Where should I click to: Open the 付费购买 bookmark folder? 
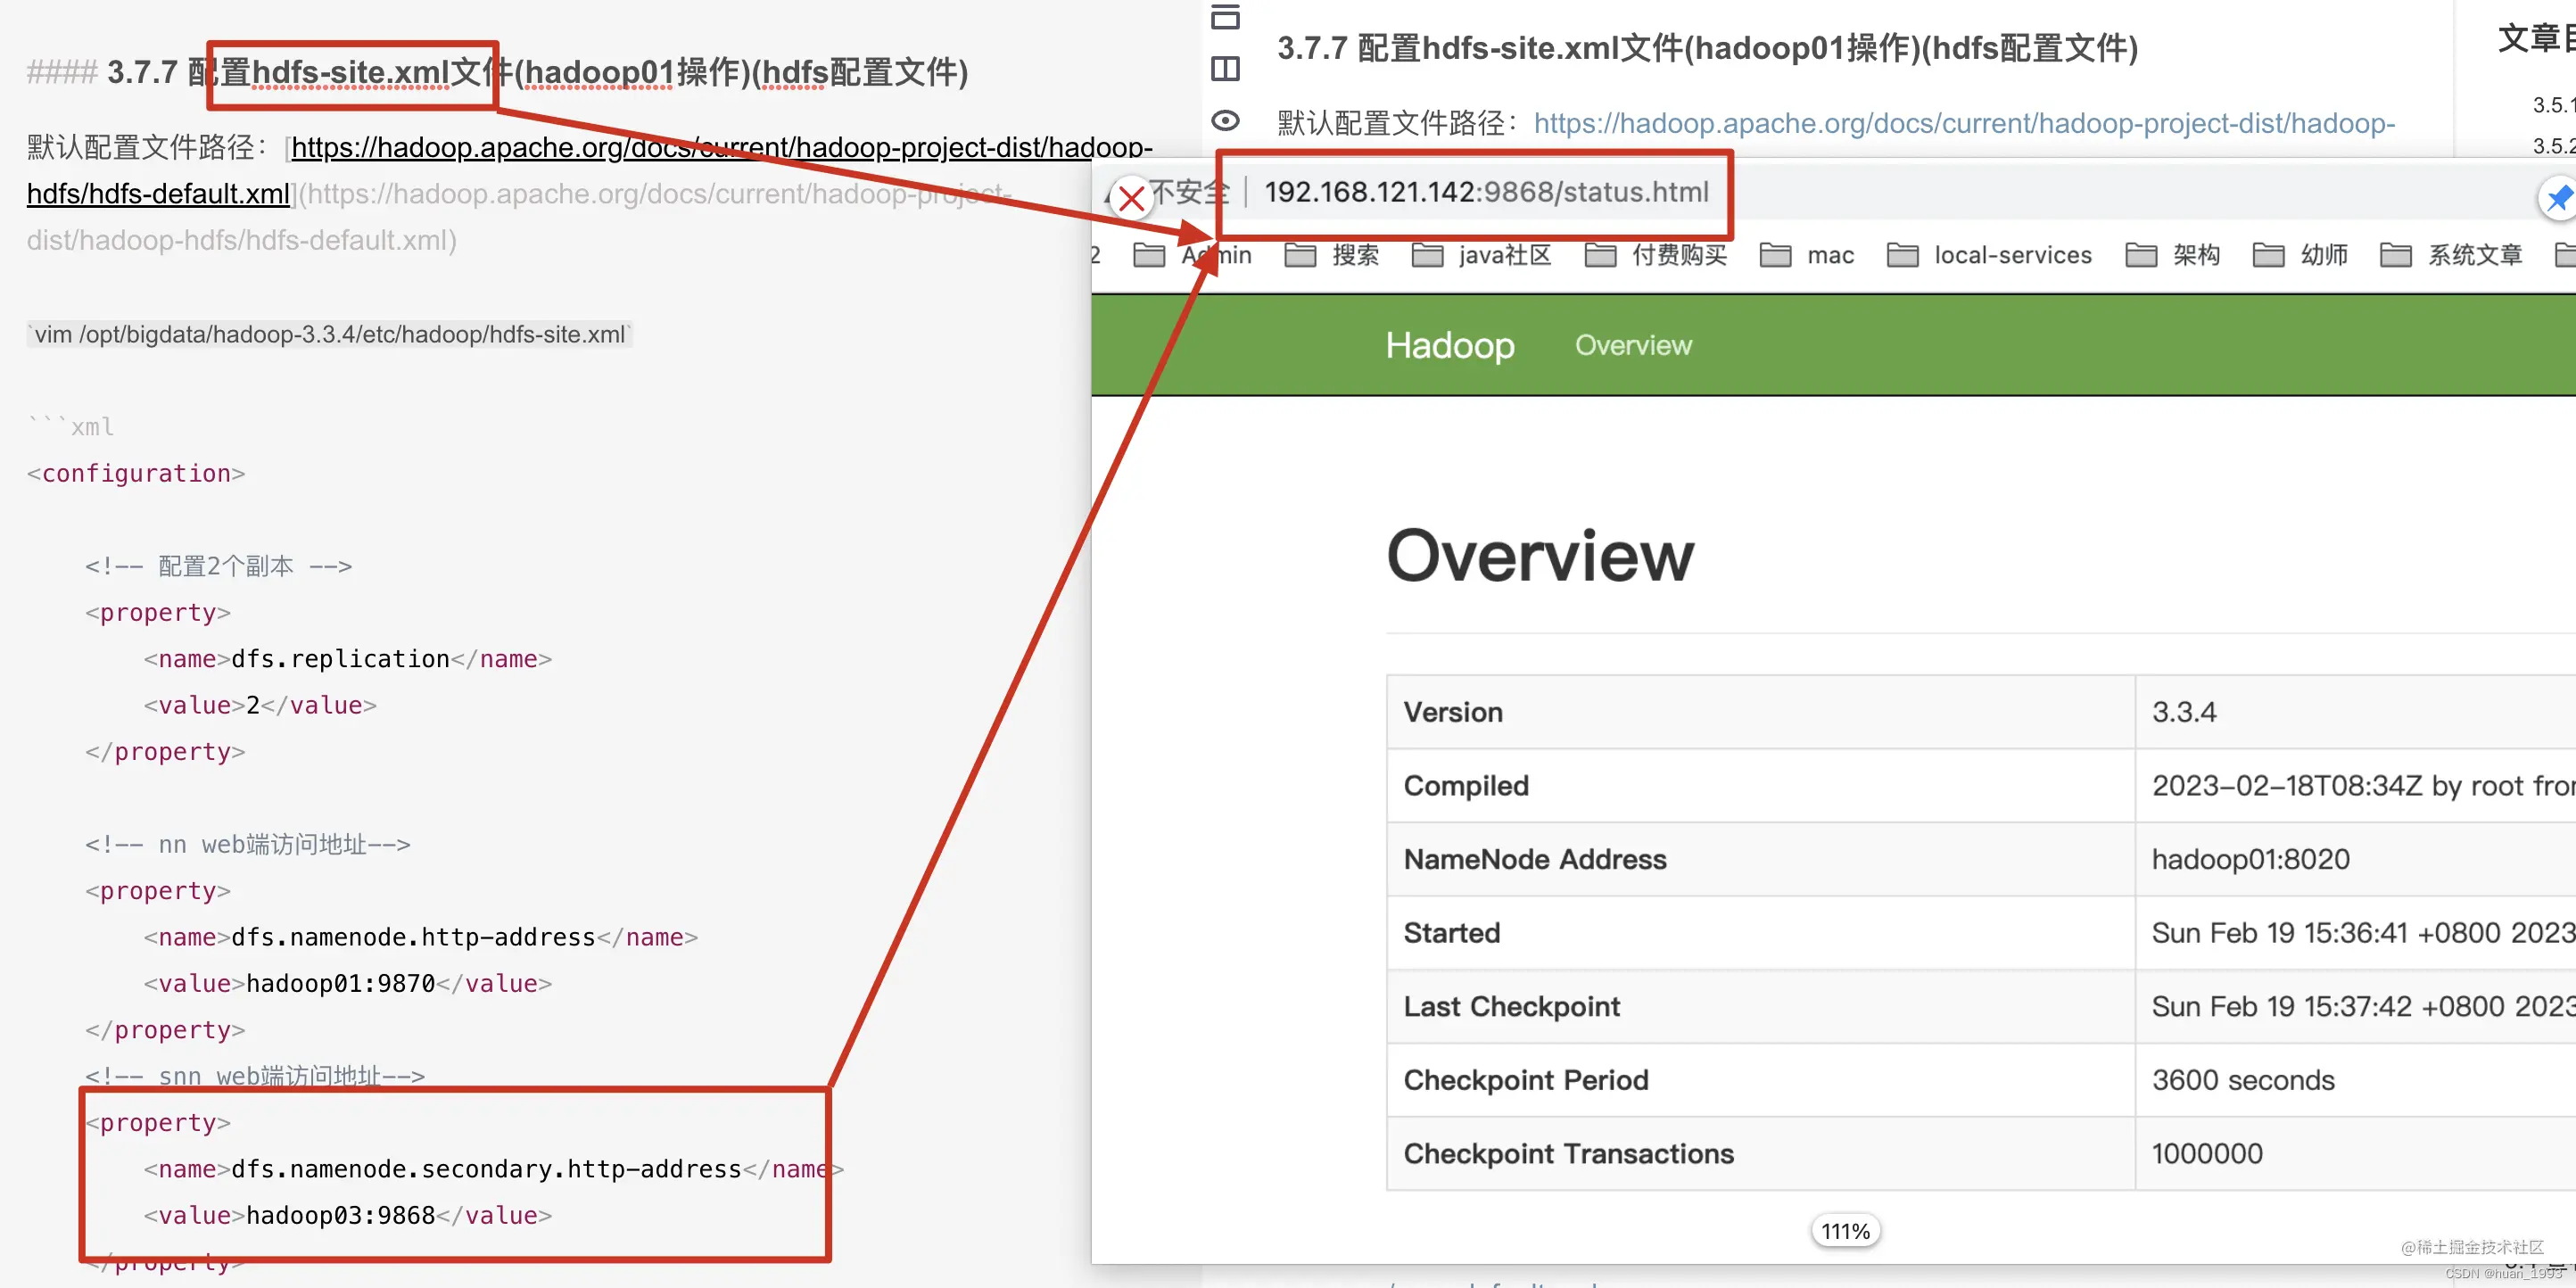[x=1656, y=255]
